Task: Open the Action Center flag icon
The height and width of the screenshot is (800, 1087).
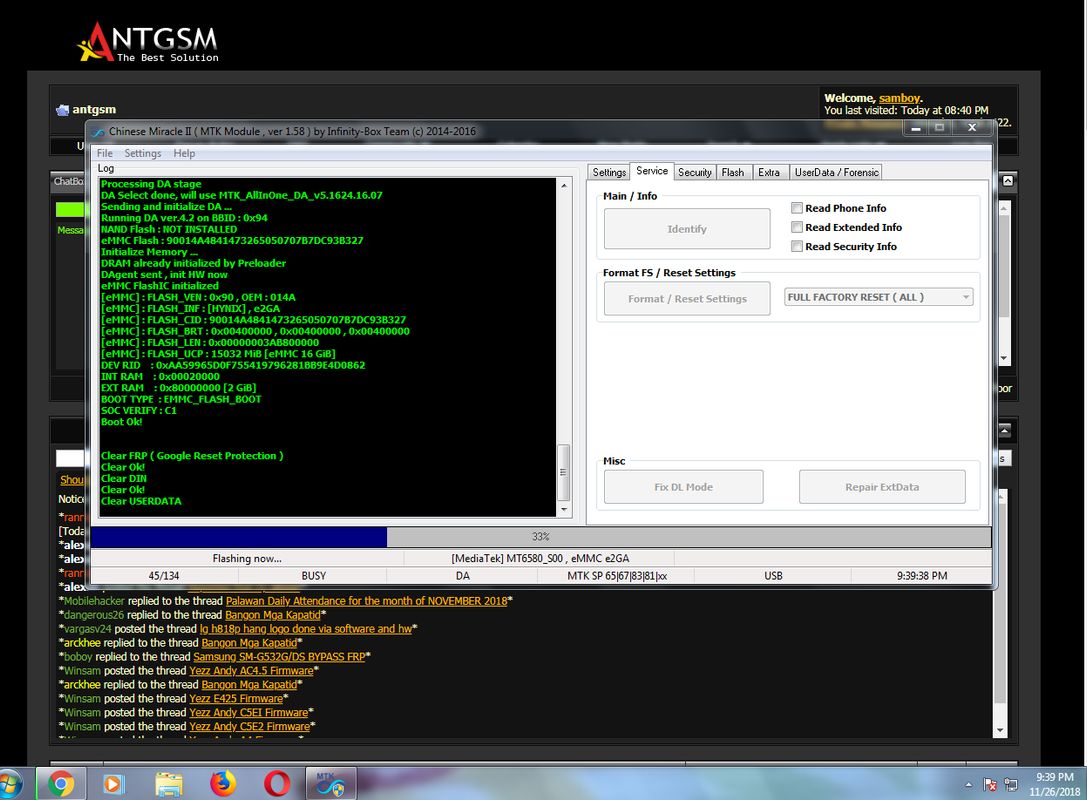Action: [x=990, y=785]
